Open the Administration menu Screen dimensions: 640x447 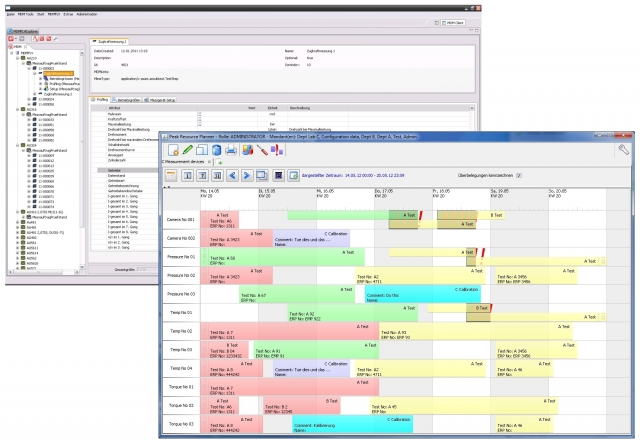[87, 14]
